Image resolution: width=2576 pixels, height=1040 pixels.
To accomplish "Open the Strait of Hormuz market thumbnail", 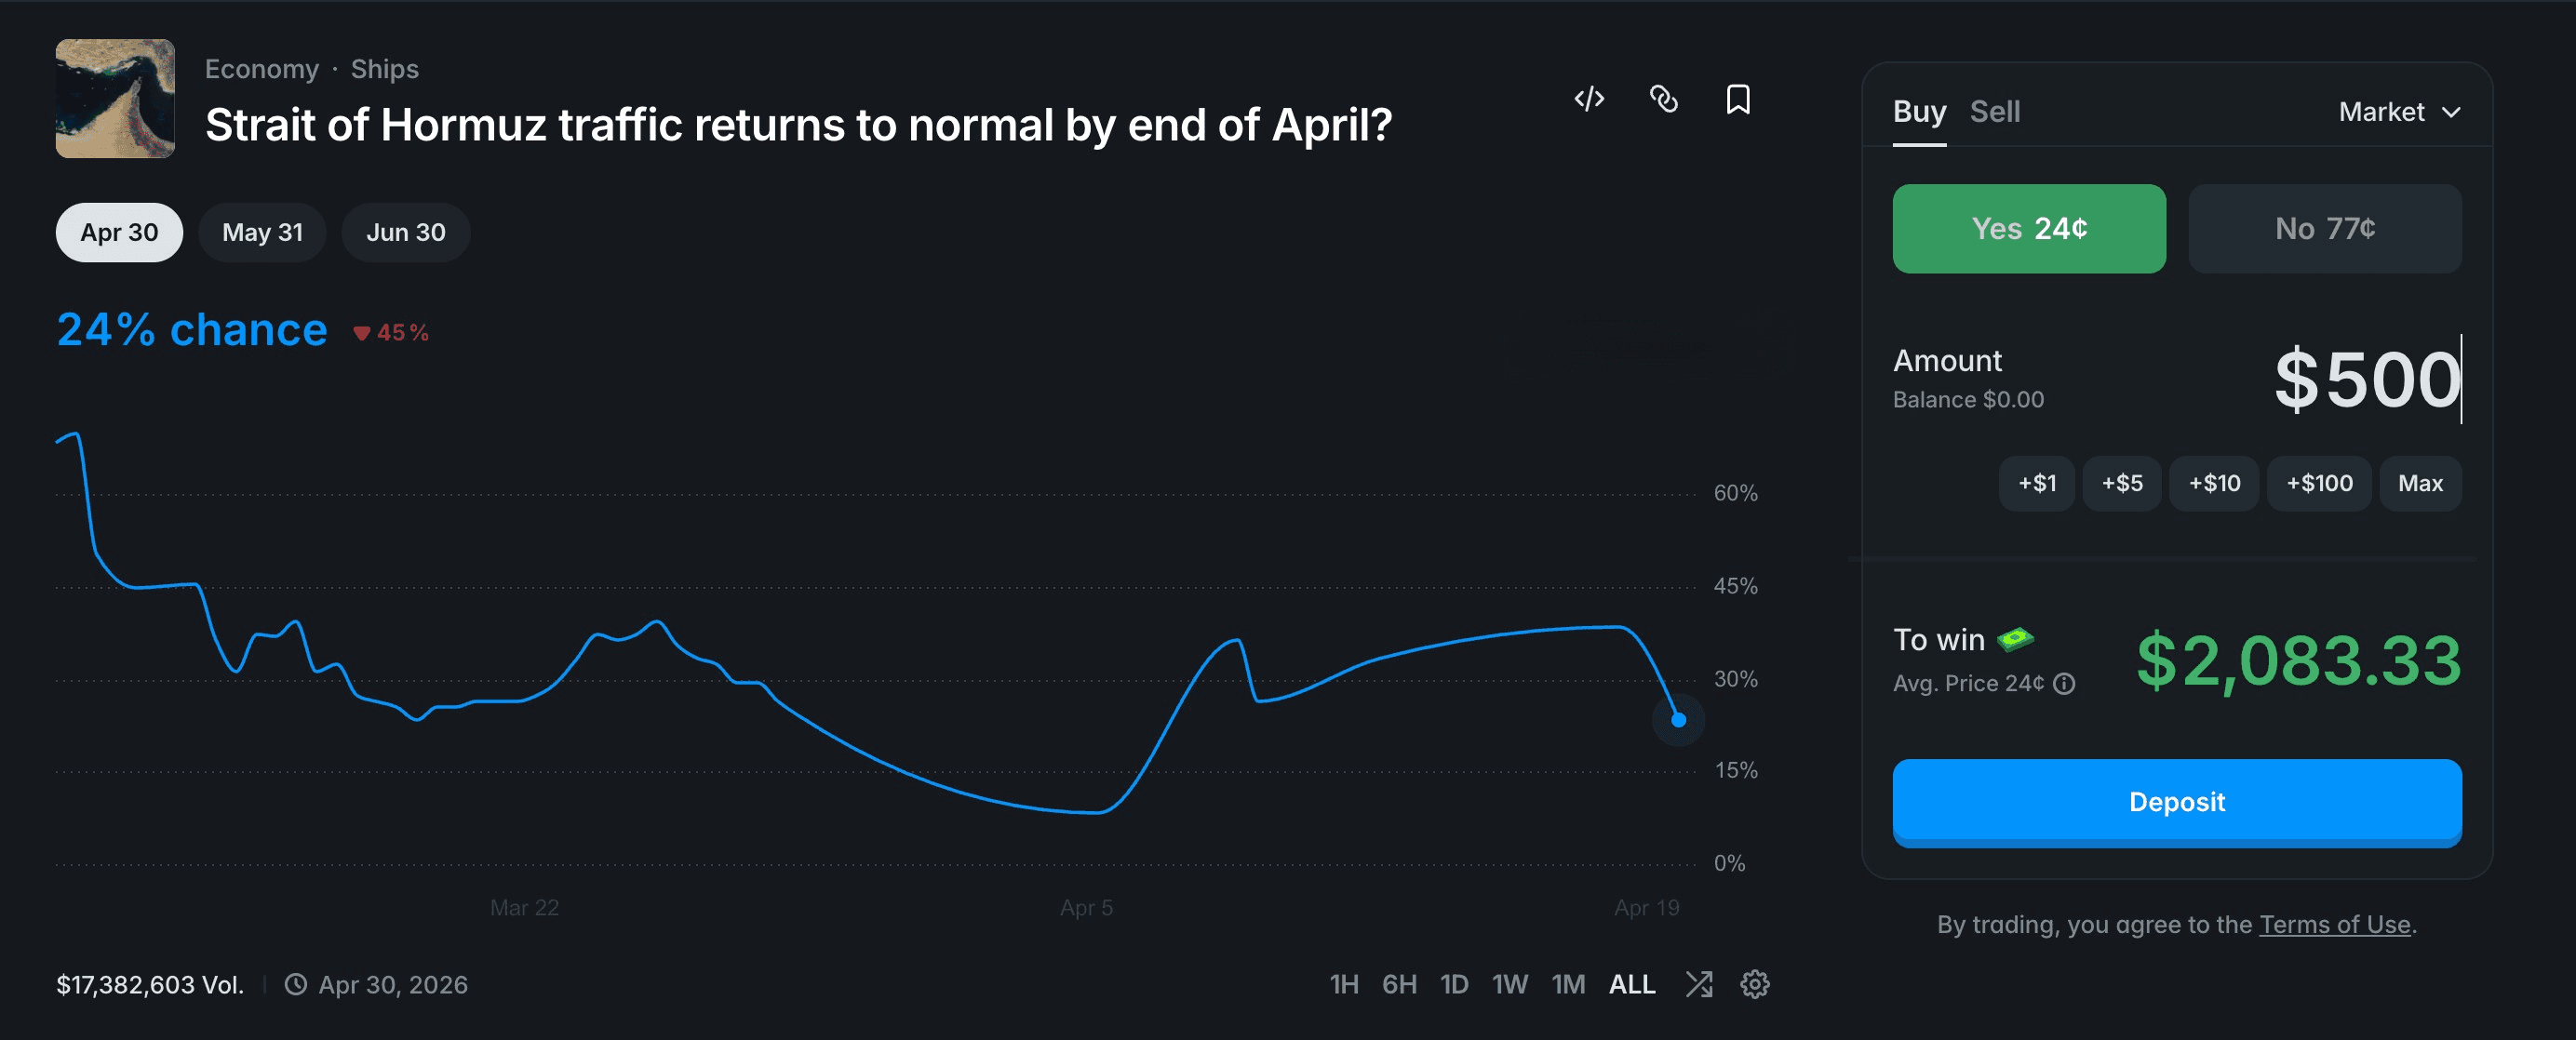I will pos(115,98).
